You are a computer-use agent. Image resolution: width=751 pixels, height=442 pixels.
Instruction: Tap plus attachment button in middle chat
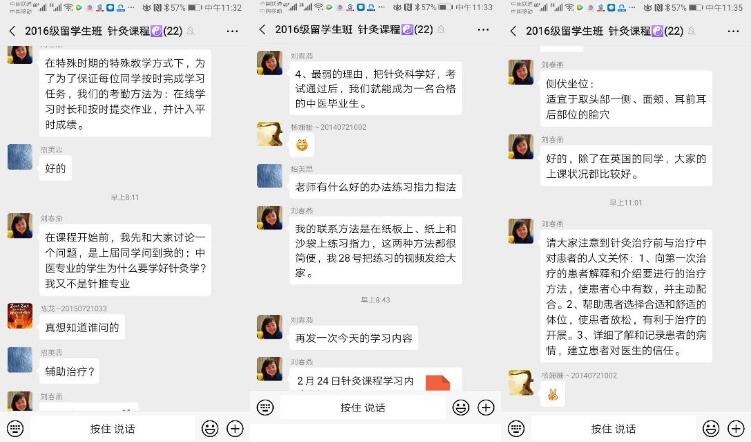pyautogui.click(x=486, y=408)
